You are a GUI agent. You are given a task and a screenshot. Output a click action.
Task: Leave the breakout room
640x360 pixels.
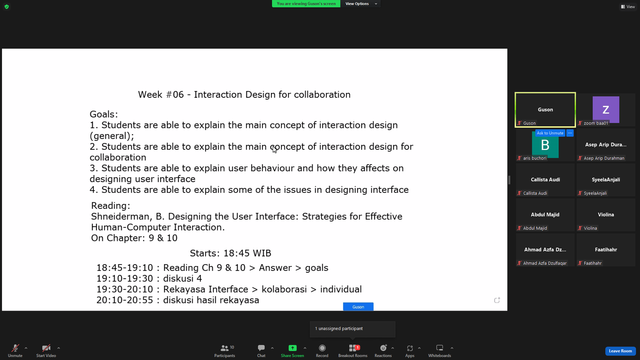click(620, 351)
